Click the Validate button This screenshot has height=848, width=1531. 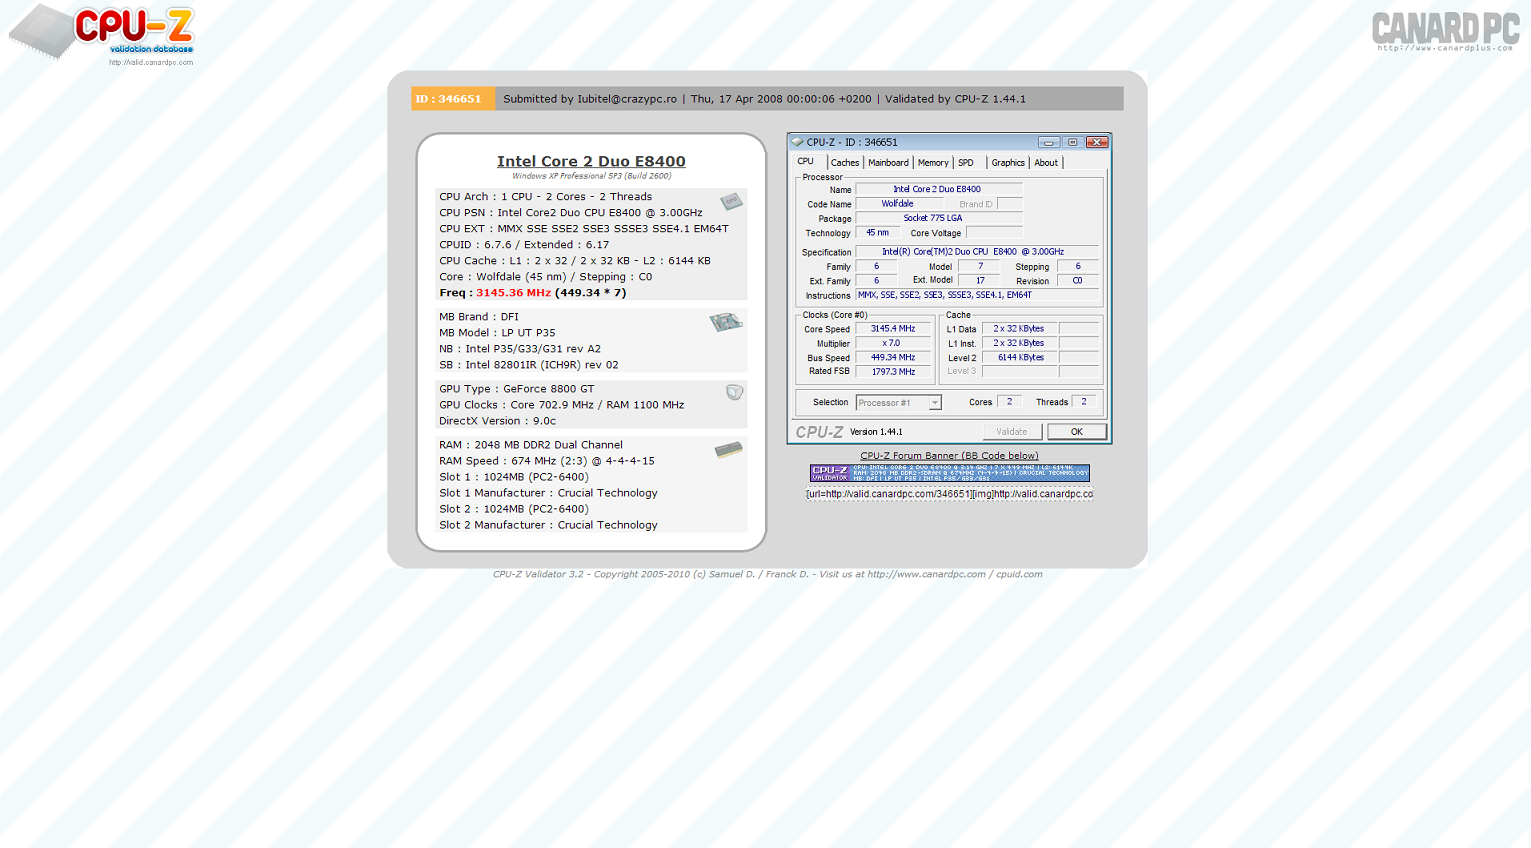point(1012,432)
